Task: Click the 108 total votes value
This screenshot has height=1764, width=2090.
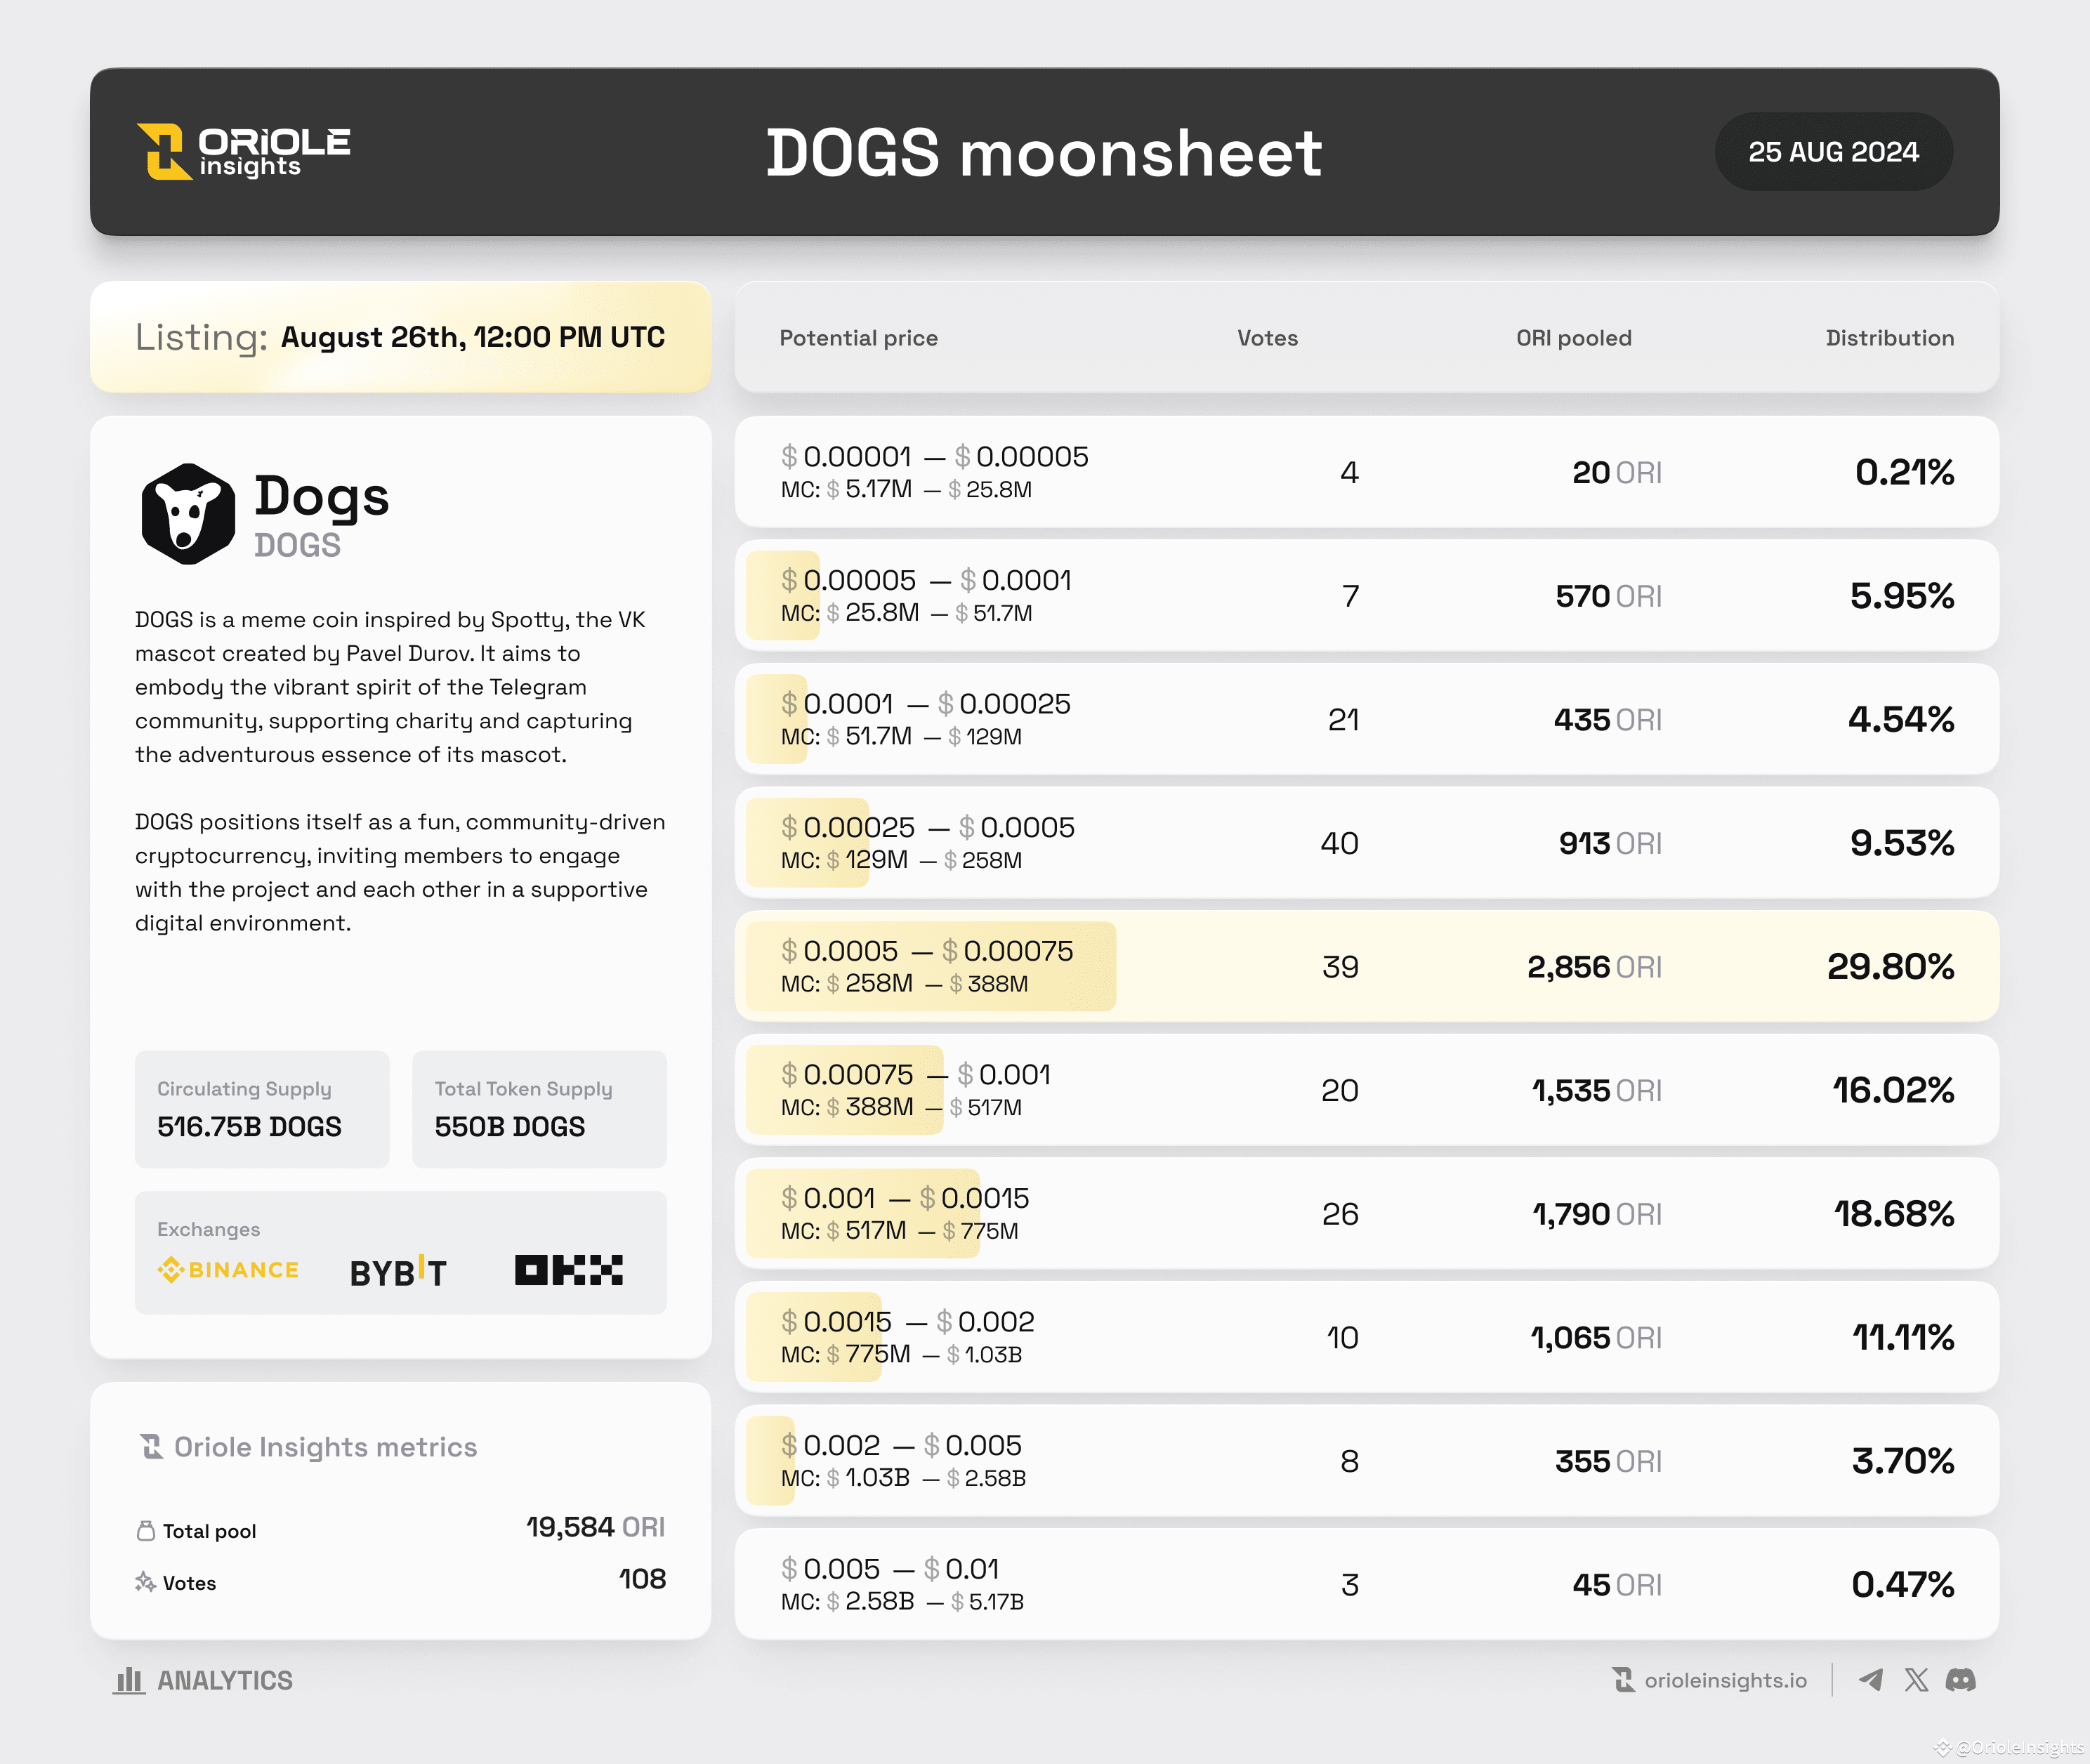Action: point(642,1579)
